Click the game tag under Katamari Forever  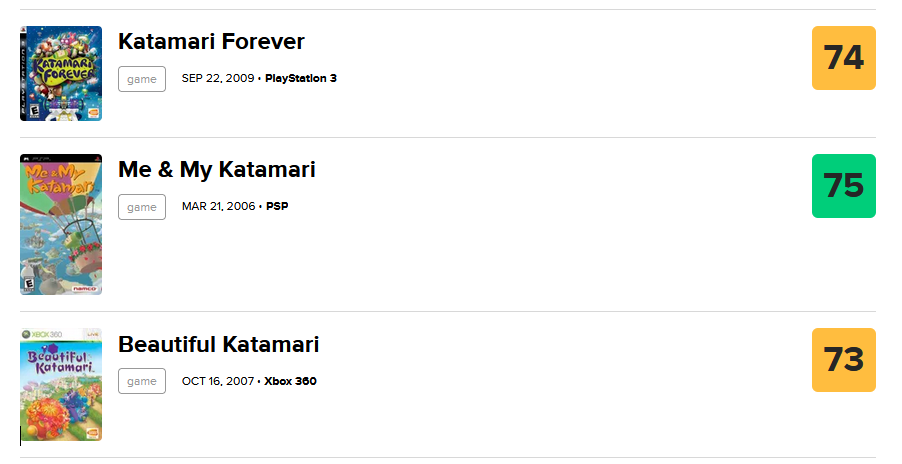[x=142, y=79]
